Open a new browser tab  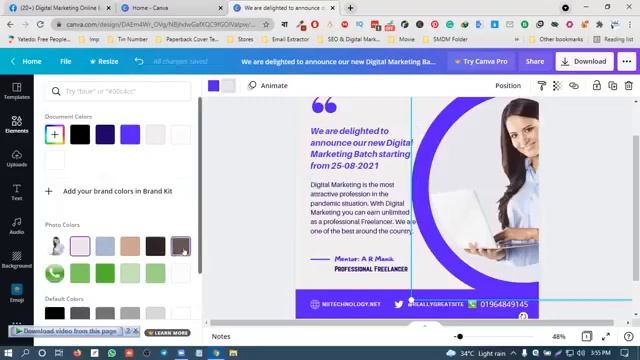(350, 8)
